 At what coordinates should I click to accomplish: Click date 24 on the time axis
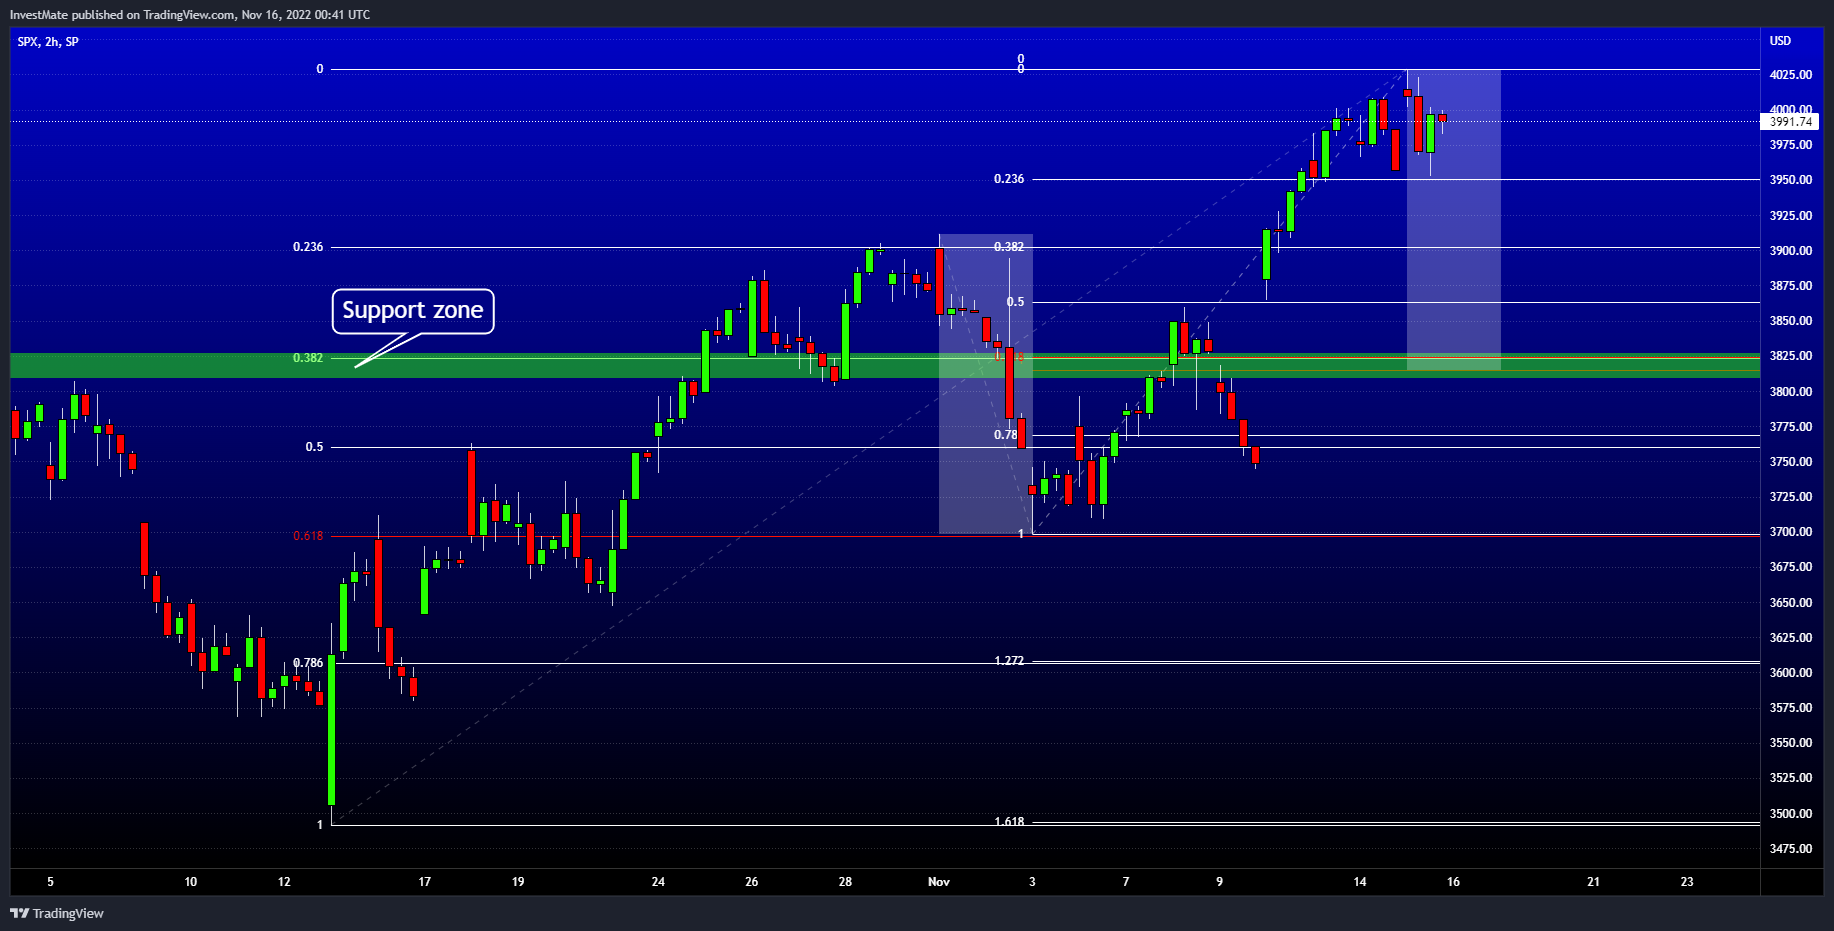(x=658, y=882)
